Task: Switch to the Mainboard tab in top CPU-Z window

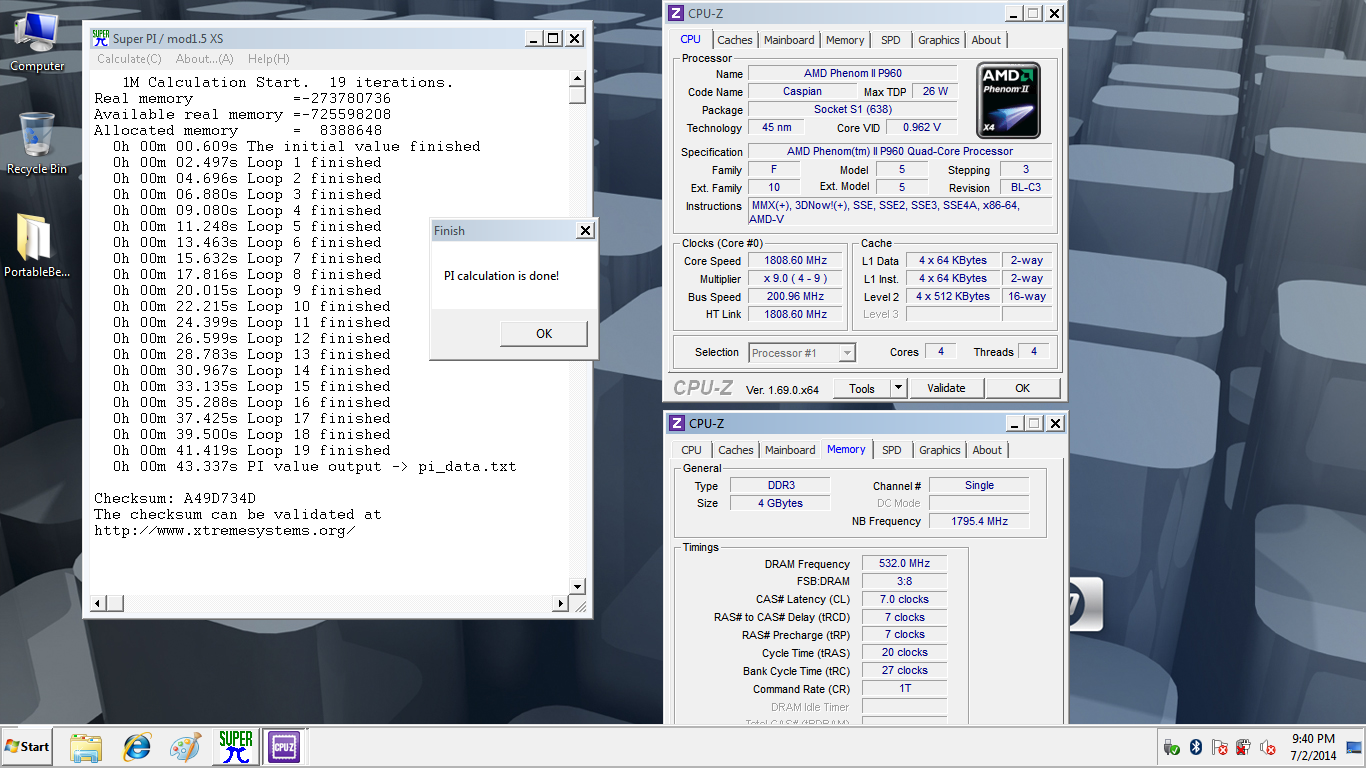Action: tap(789, 40)
